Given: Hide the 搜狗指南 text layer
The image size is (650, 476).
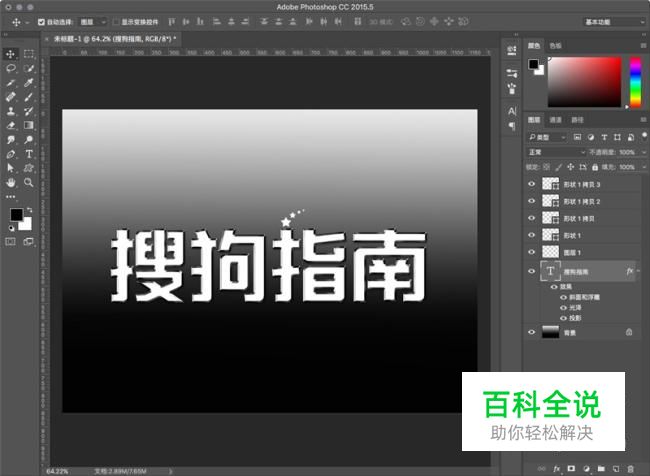Looking at the screenshot, I should click(x=531, y=272).
